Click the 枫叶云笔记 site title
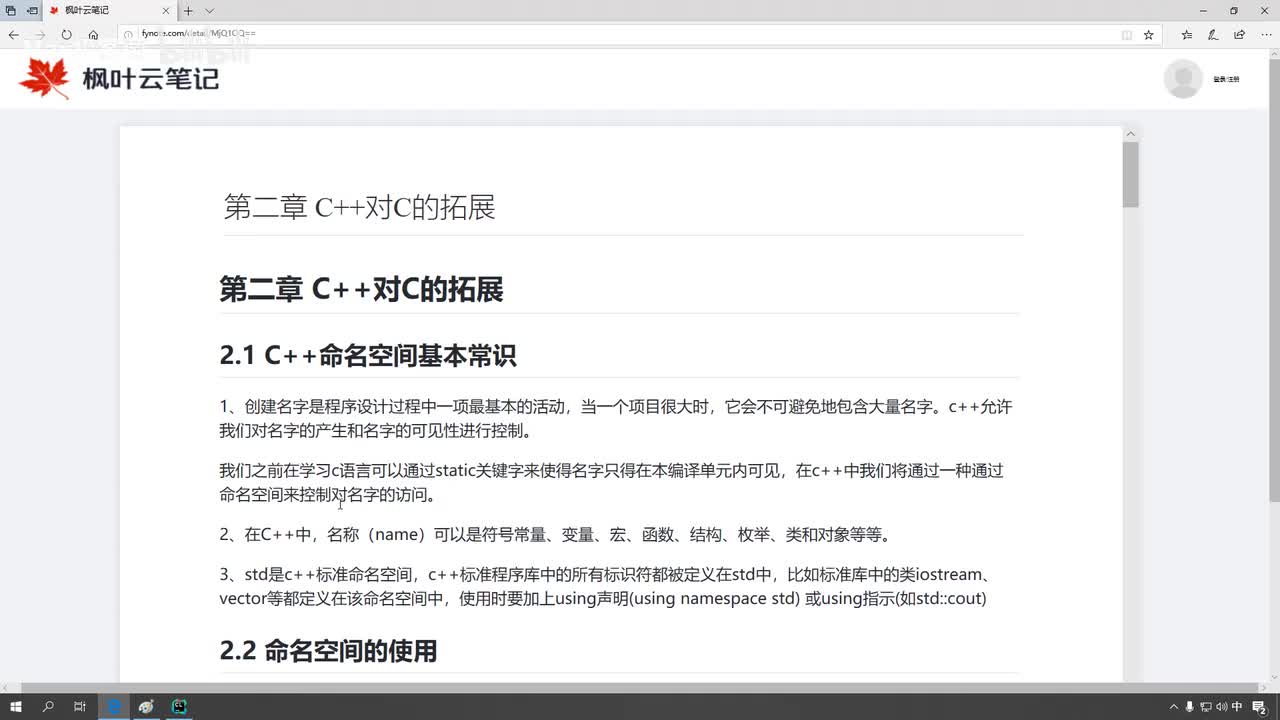This screenshot has width=1280, height=720. pos(150,78)
